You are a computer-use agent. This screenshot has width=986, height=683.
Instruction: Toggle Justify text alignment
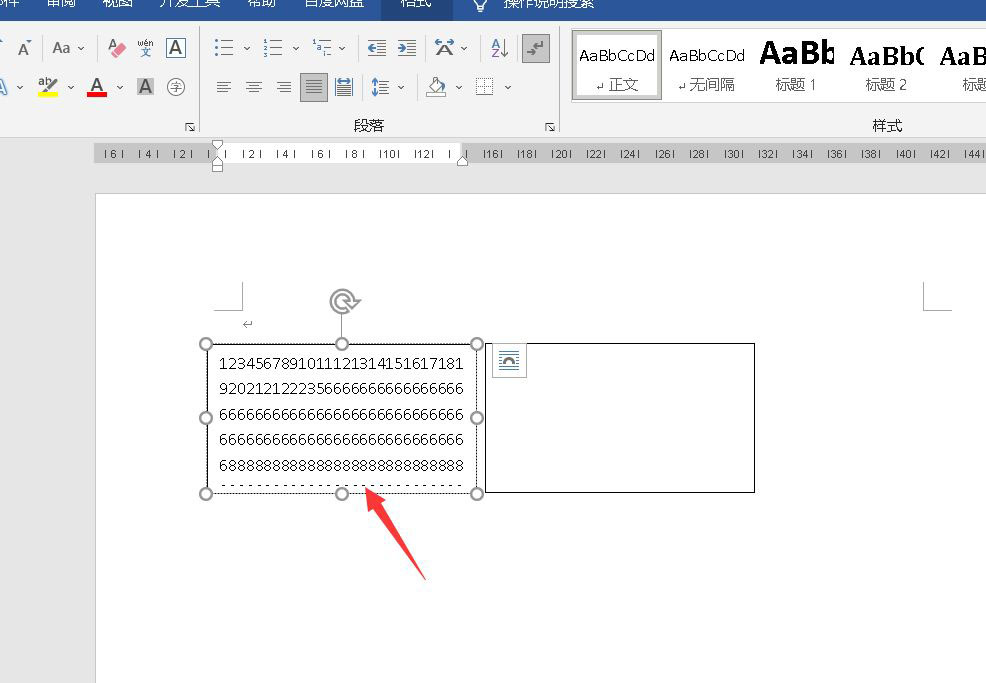coord(314,88)
